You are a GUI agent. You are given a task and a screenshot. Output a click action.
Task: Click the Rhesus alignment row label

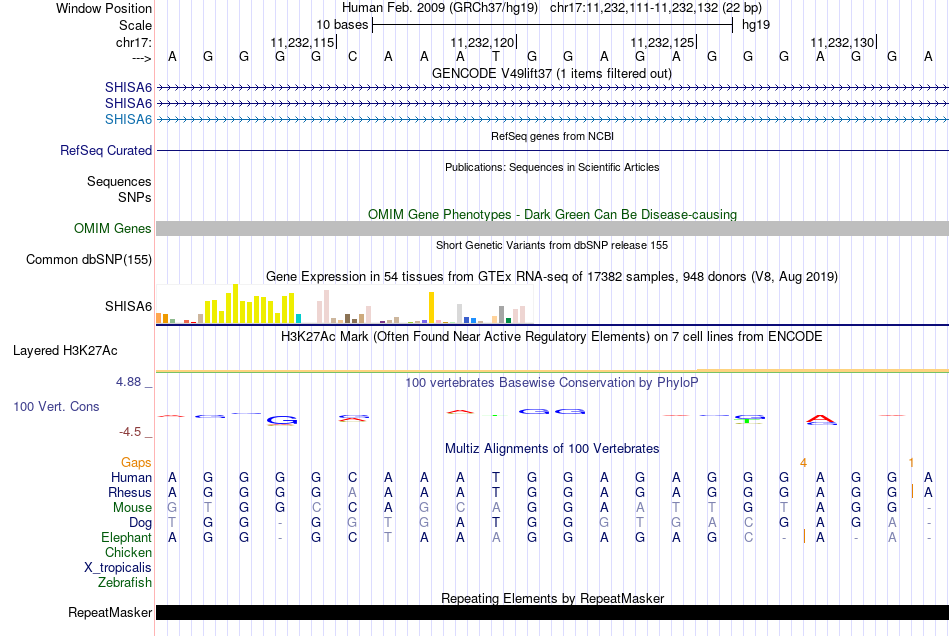point(130,493)
